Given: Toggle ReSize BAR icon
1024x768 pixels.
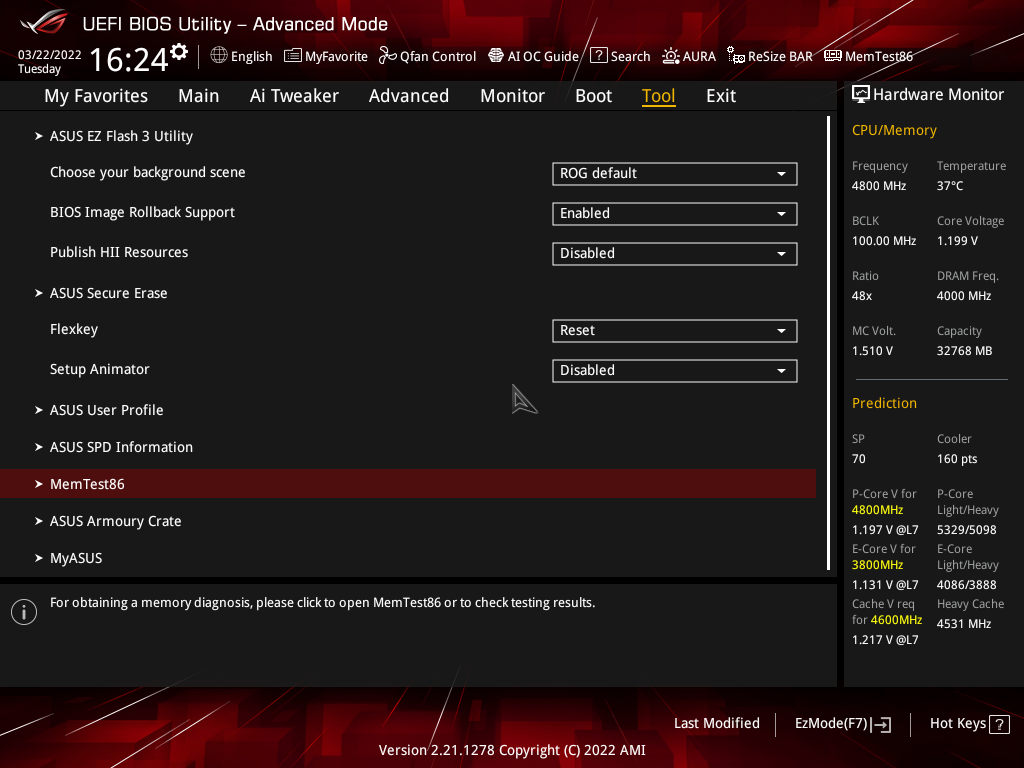Looking at the screenshot, I should coord(736,56).
